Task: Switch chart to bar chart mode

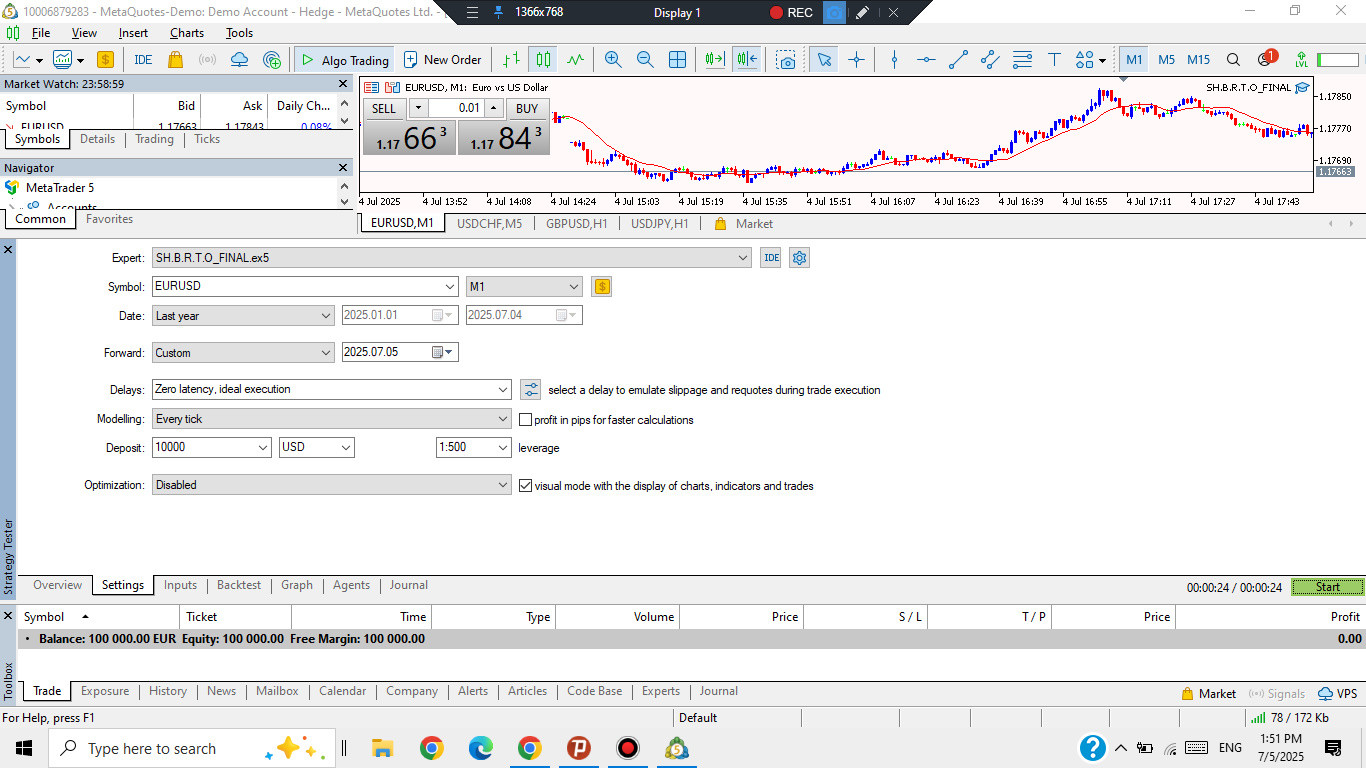Action: point(511,60)
